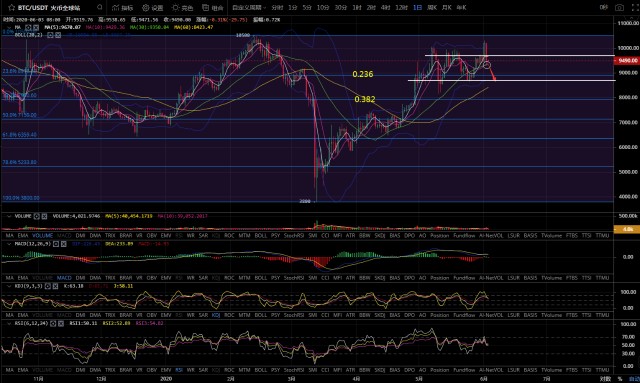
Task: Open the combination (组合) layout icon
Action: click(206, 7)
